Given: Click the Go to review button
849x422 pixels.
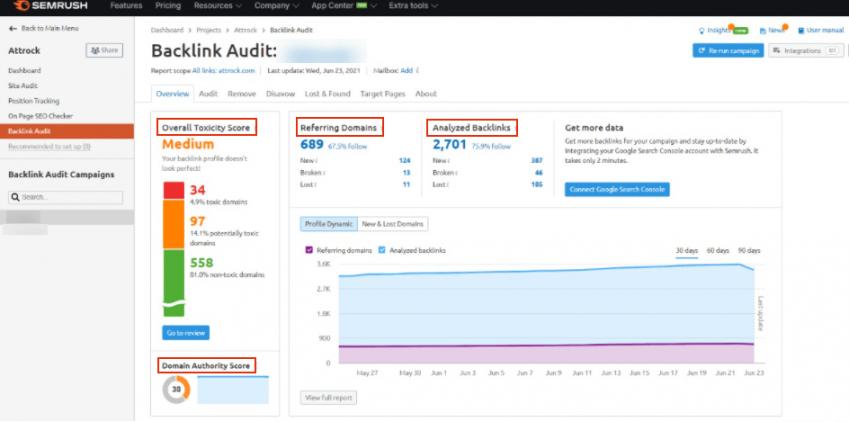Looking at the screenshot, I should click(x=186, y=333).
